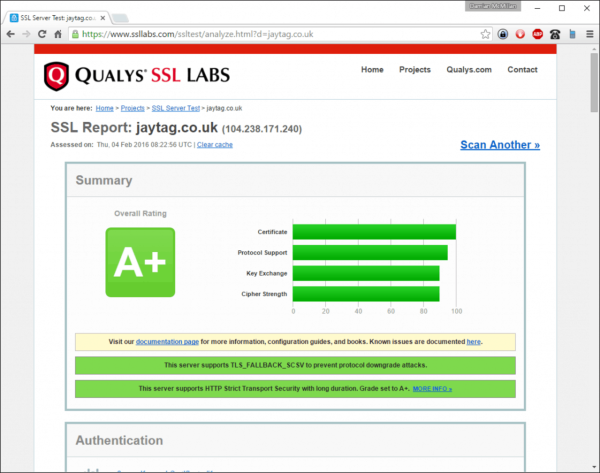This screenshot has width=600, height=473.
Task: Open the MORE INFO link about HSTS
Action: click(x=432, y=389)
